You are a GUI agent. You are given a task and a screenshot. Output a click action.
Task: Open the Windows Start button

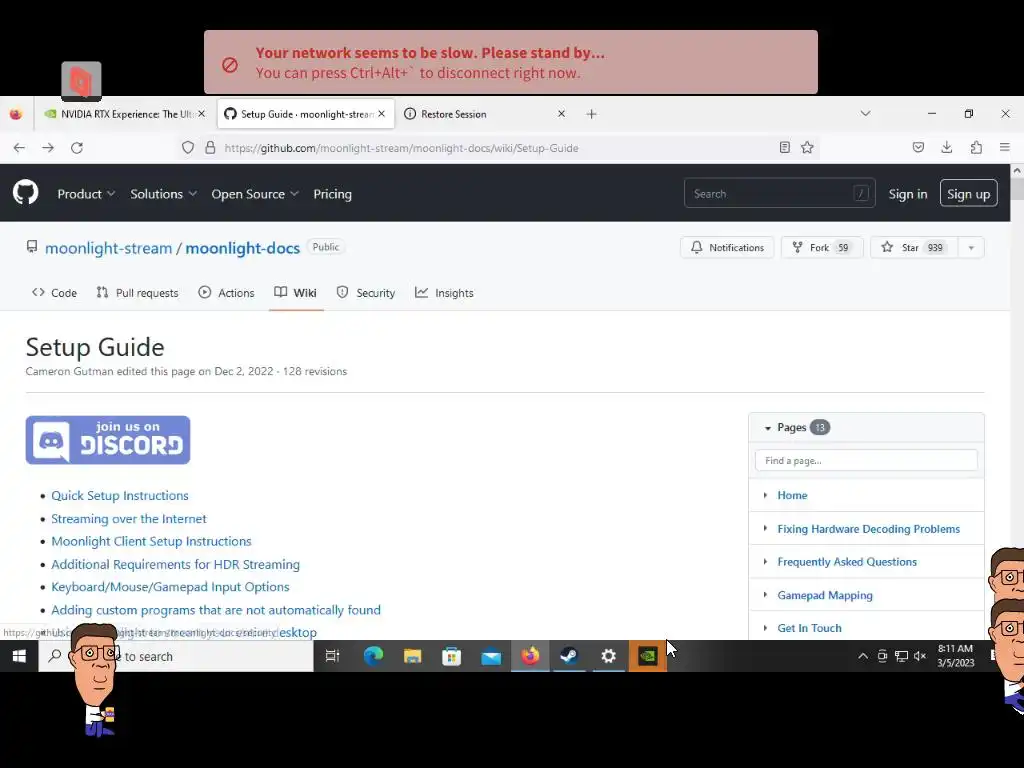pyautogui.click(x=19, y=656)
